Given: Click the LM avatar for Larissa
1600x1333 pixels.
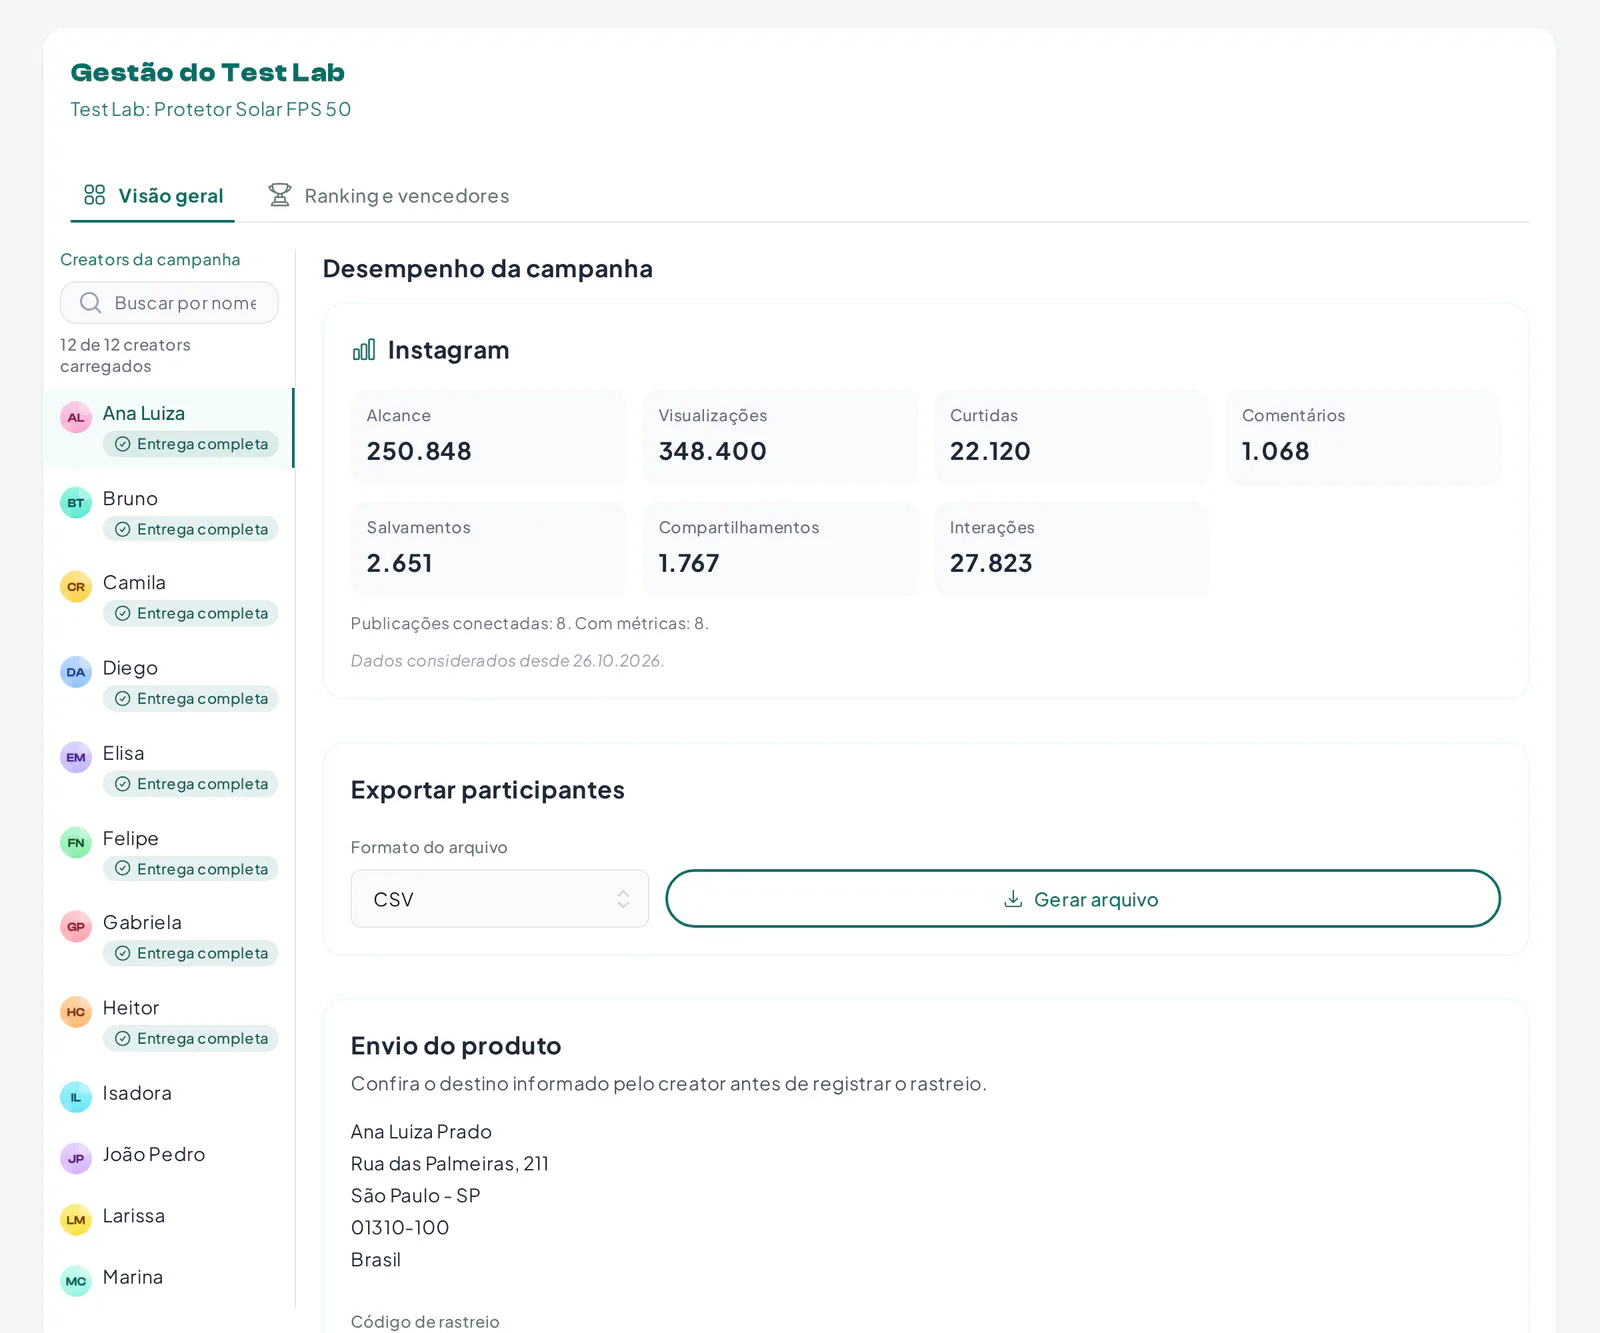Looking at the screenshot, I should tap(76, 1220).
